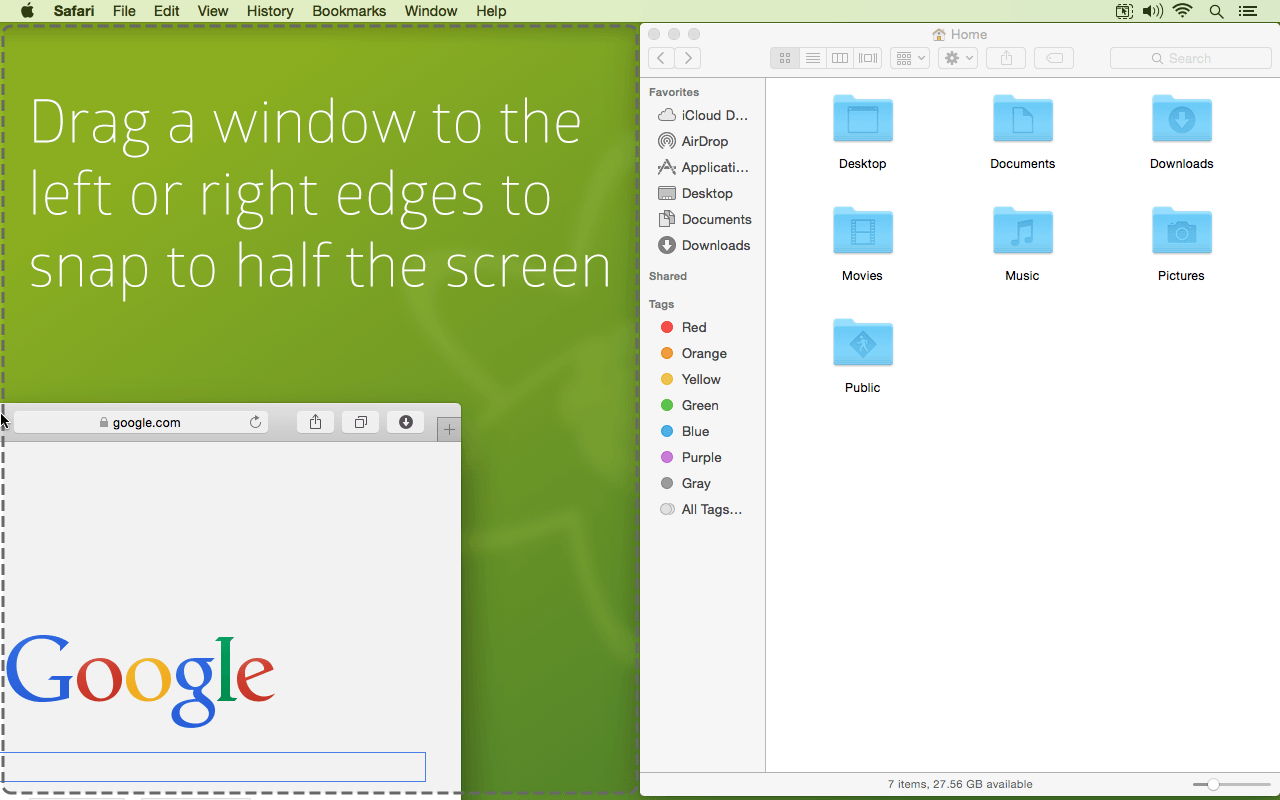Open the Help menu
The image size is (1280, 800).
[x=491, y=11]
